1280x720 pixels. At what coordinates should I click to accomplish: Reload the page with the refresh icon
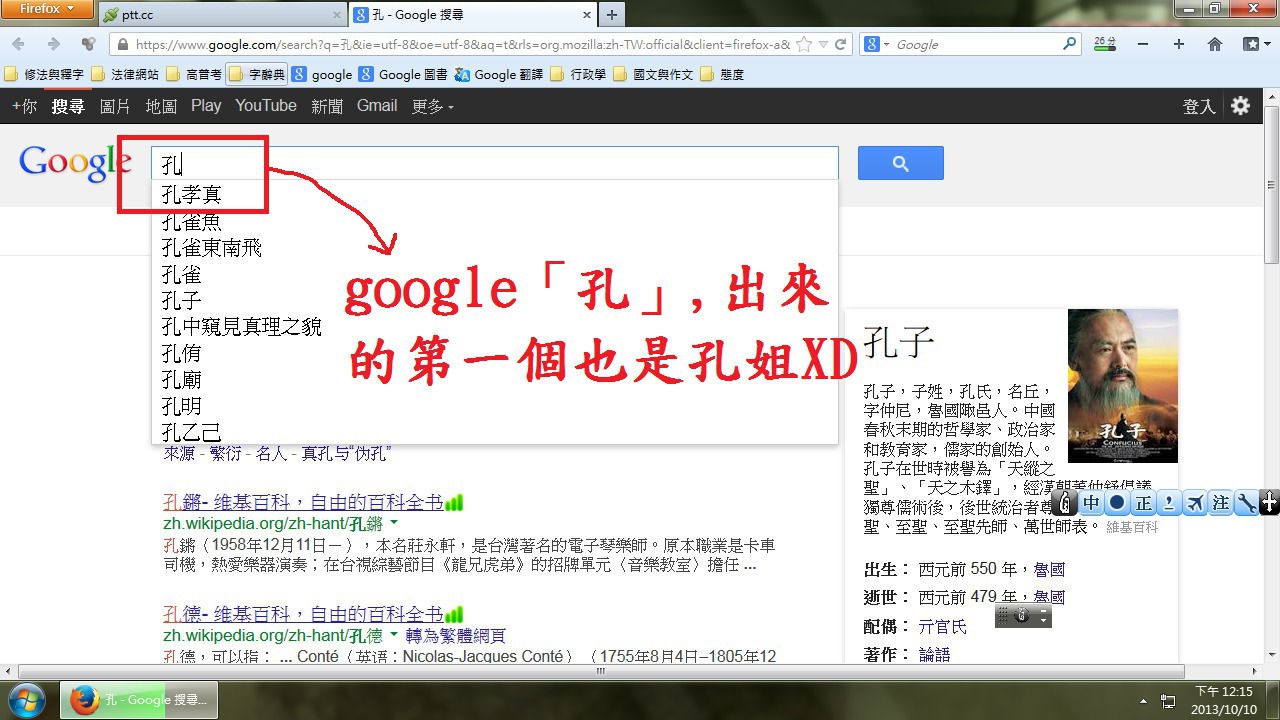click(x=841, y=45)
